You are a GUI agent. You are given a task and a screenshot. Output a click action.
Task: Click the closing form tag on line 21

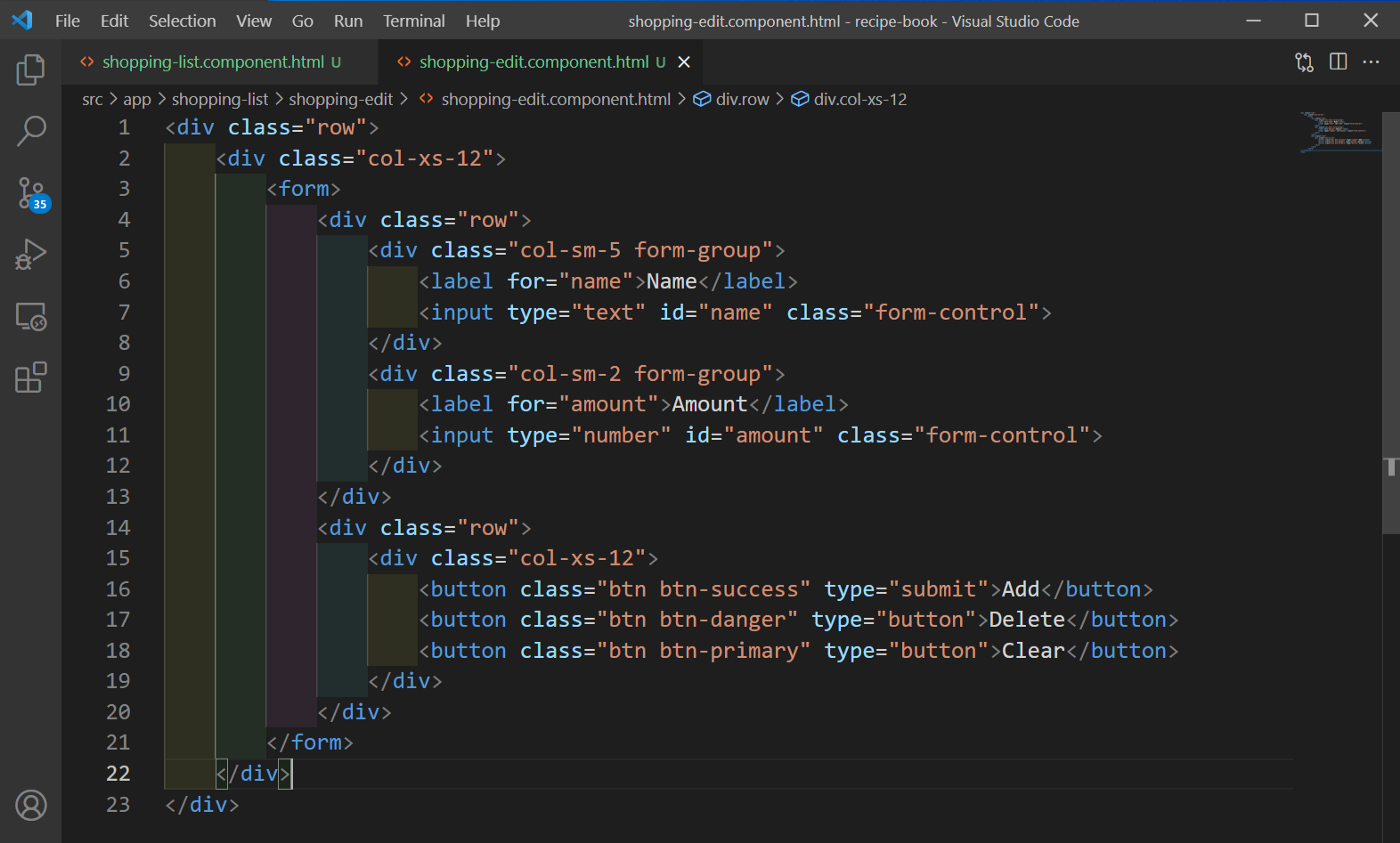pos(310,742)
